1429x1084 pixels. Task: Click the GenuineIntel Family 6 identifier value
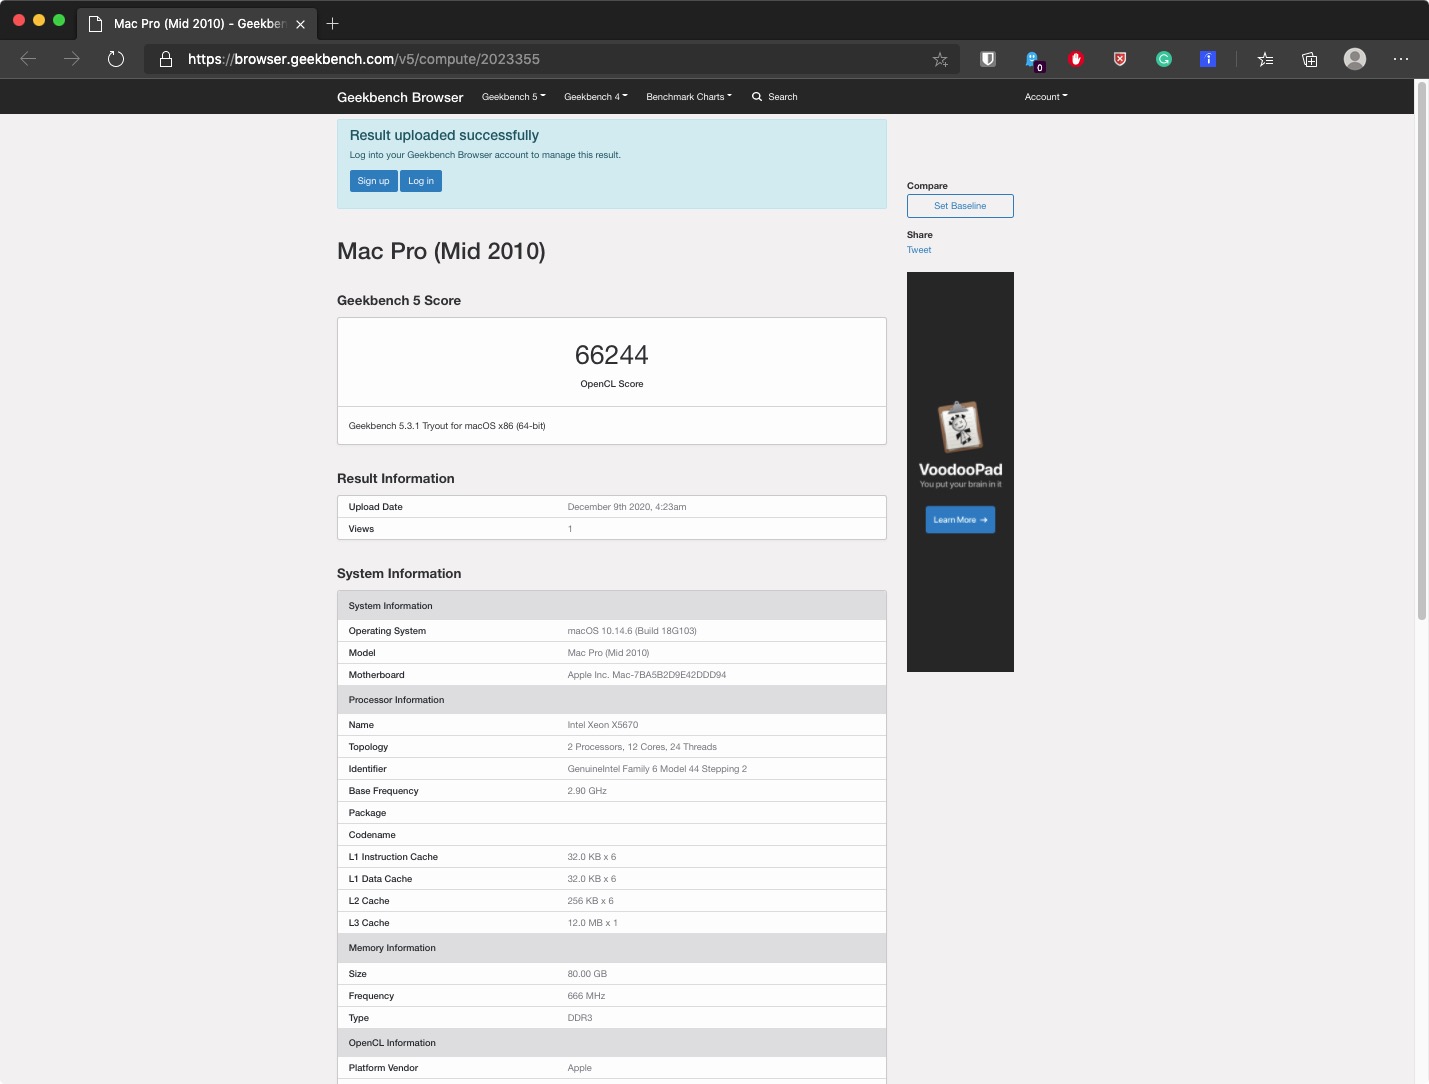point(657,769)
